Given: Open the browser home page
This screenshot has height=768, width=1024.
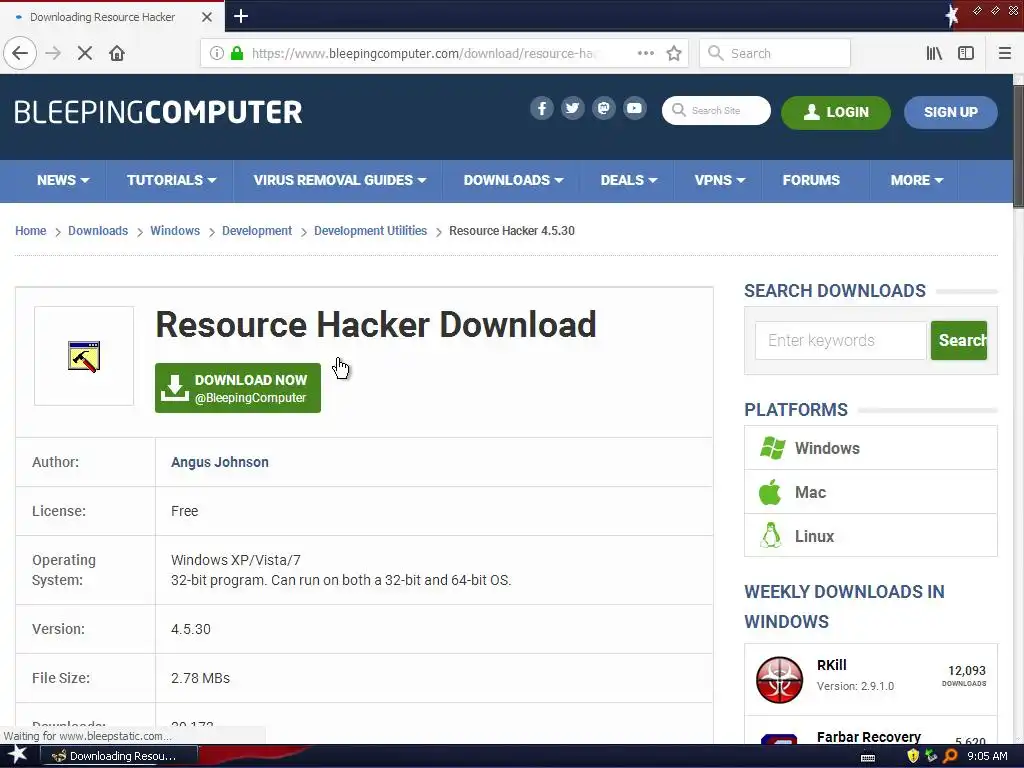Looking at the screenshot, I should click(117, 53).
